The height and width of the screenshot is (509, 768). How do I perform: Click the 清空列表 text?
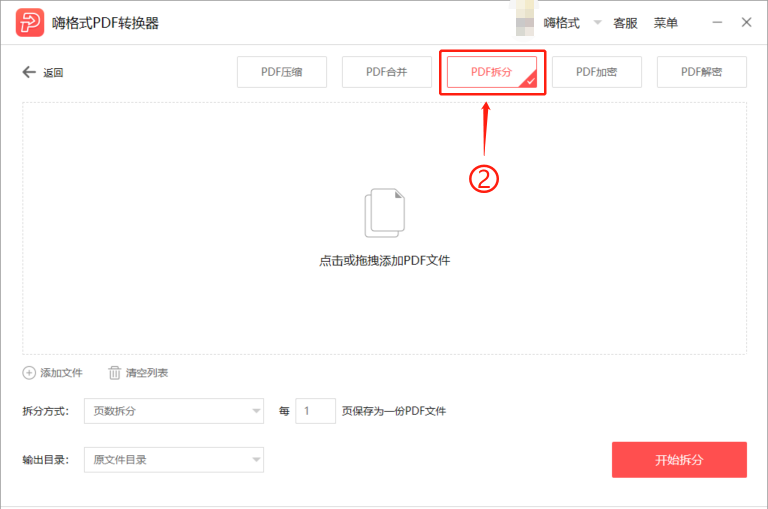147,373
